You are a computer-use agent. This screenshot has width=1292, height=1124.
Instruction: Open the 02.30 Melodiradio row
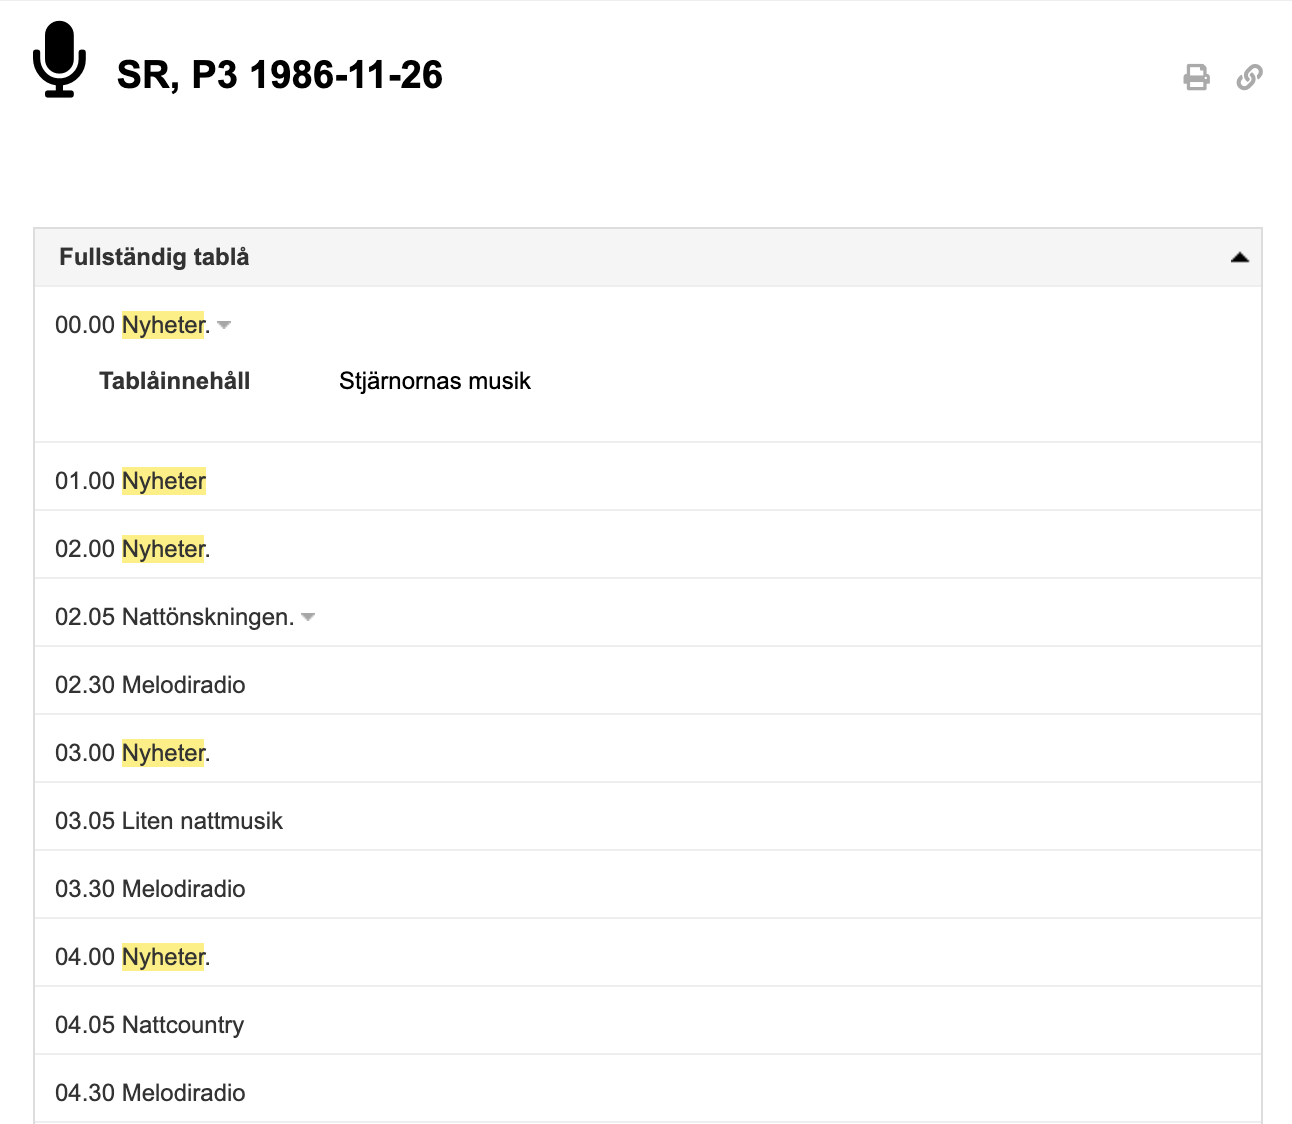150,685
